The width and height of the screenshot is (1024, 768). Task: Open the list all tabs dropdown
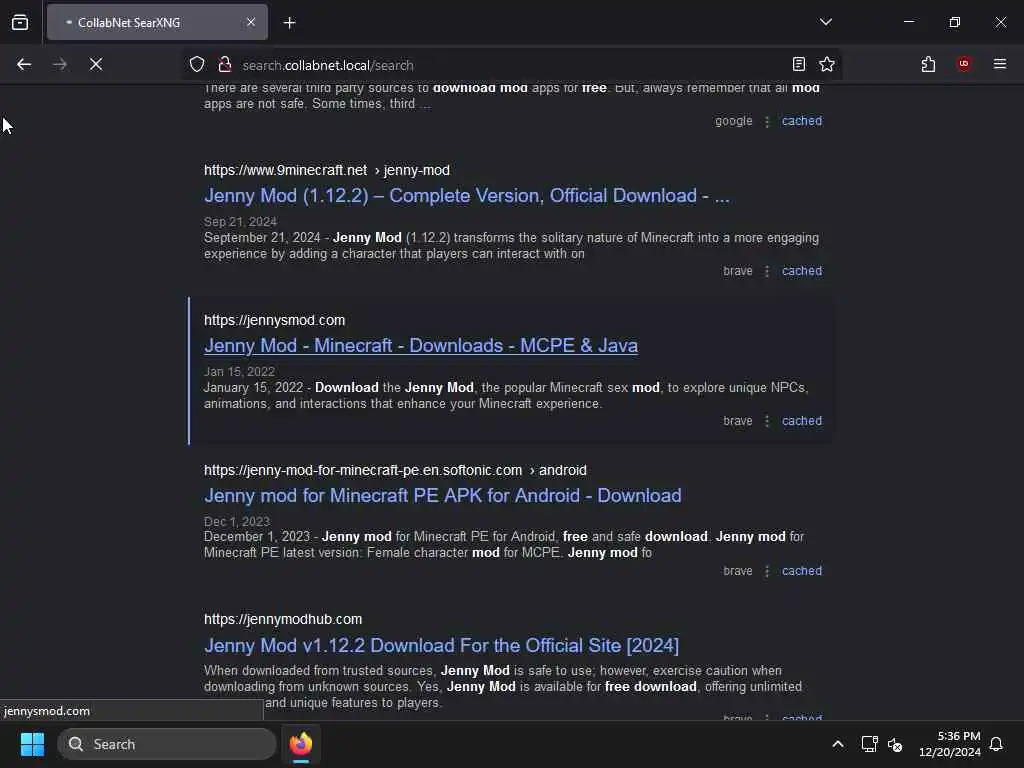(825, 22)
